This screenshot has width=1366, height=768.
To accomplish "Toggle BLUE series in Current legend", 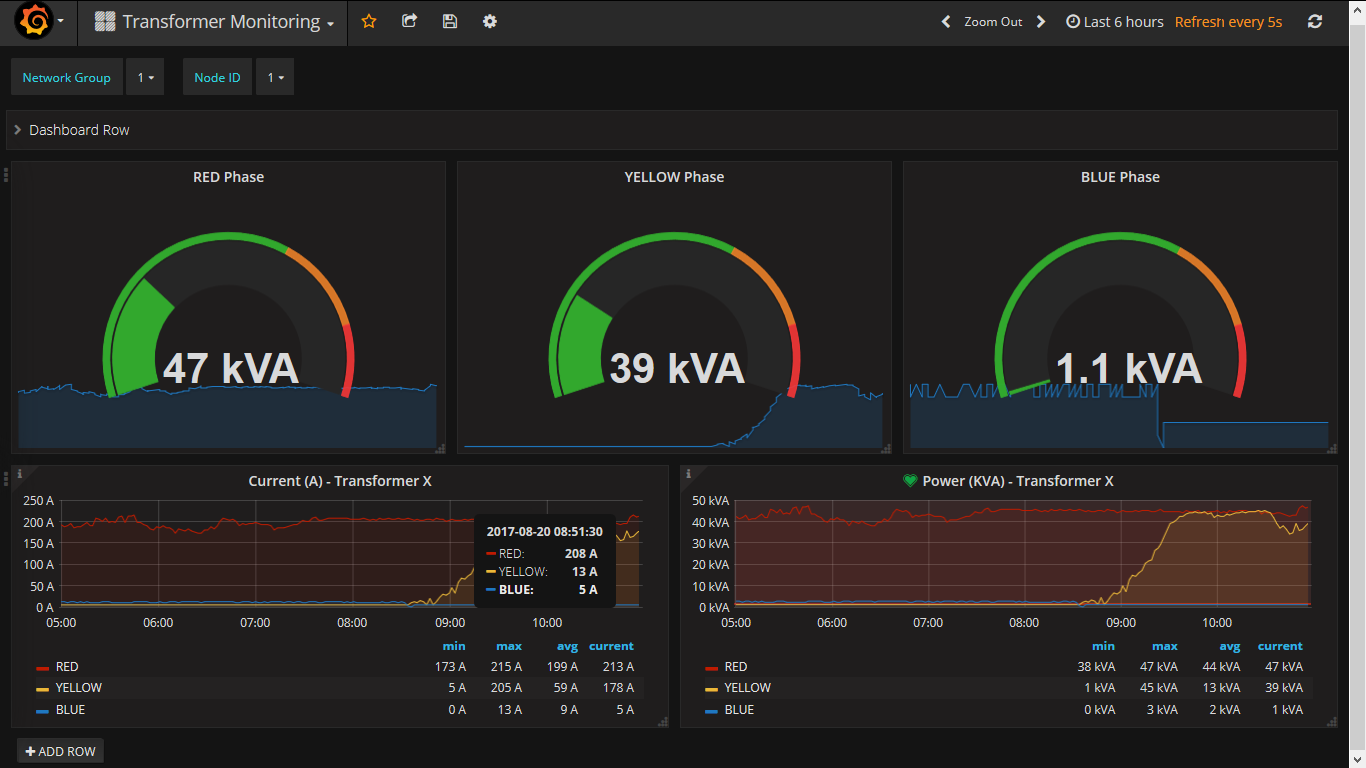I will [x=70, y=710].
